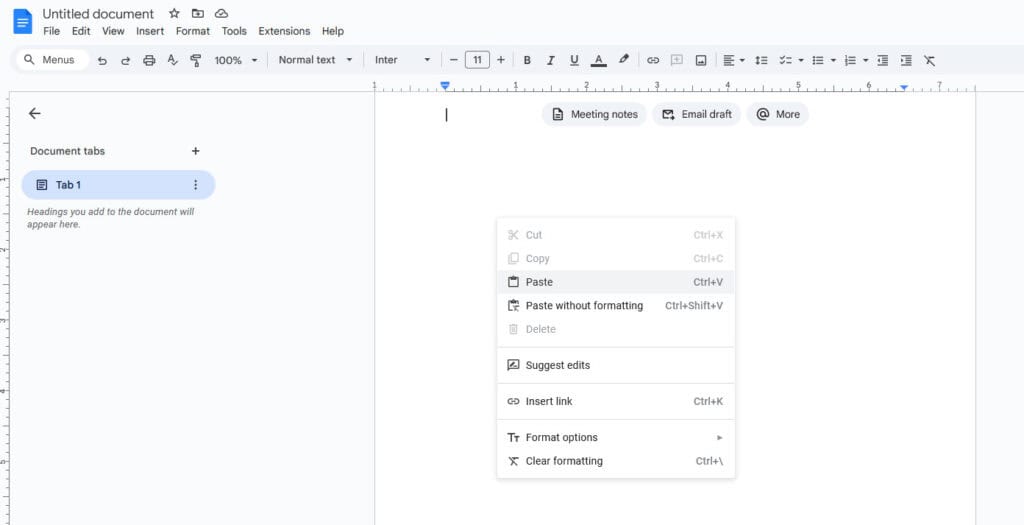Open the Extensions menu

(x=284, y=31)
